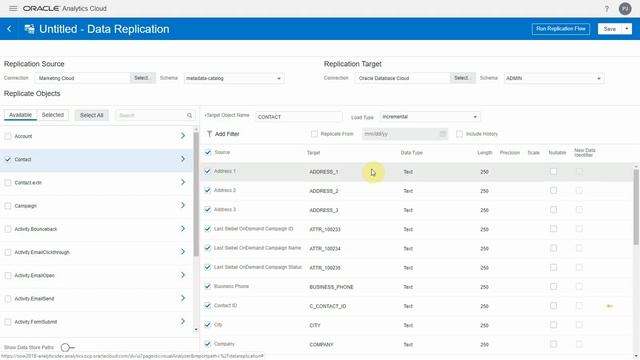Check the Account object checkbox
The height and width of the screenshot is (360, 640).
8,136
